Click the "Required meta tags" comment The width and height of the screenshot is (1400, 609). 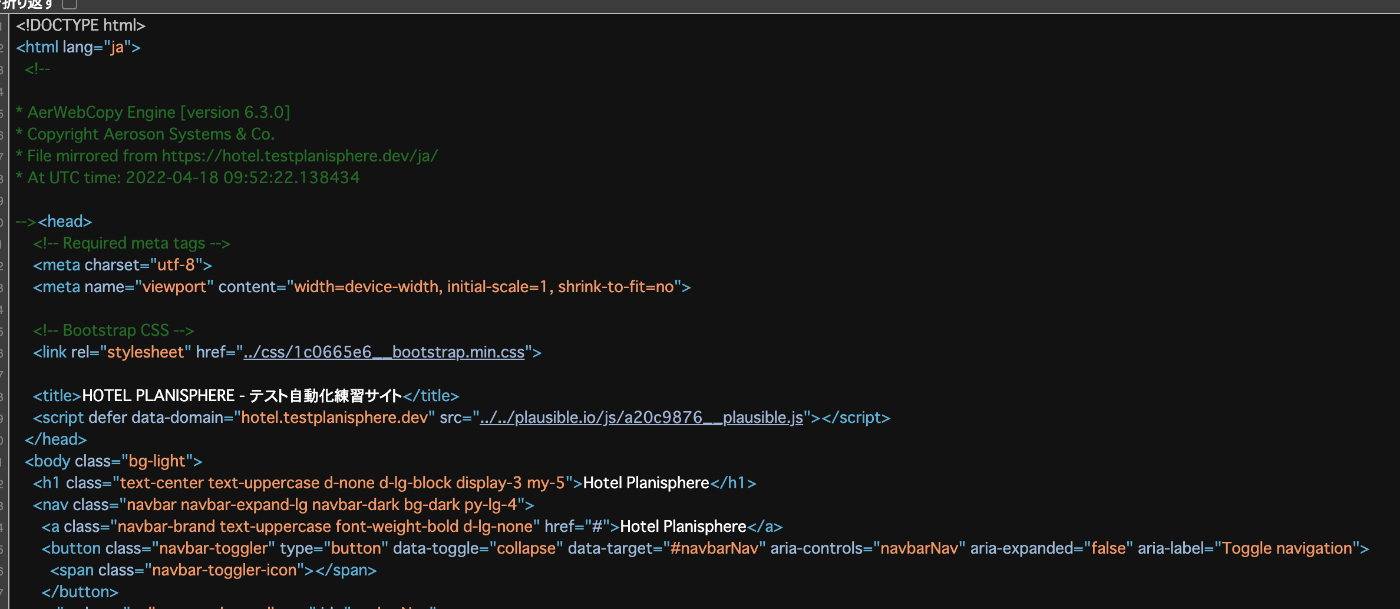(132, 243)
